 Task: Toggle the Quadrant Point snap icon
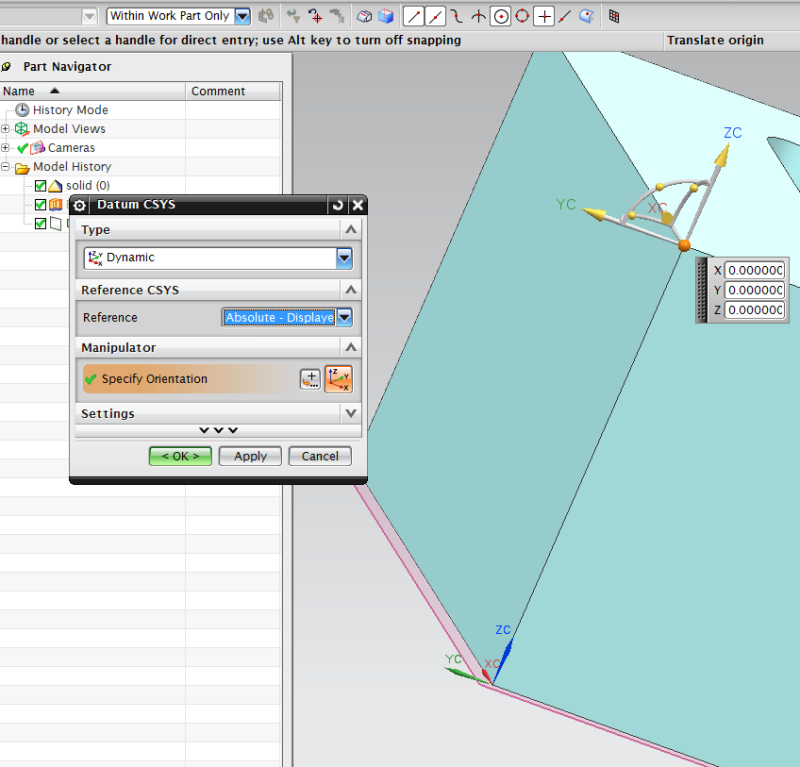pos(522,16)
